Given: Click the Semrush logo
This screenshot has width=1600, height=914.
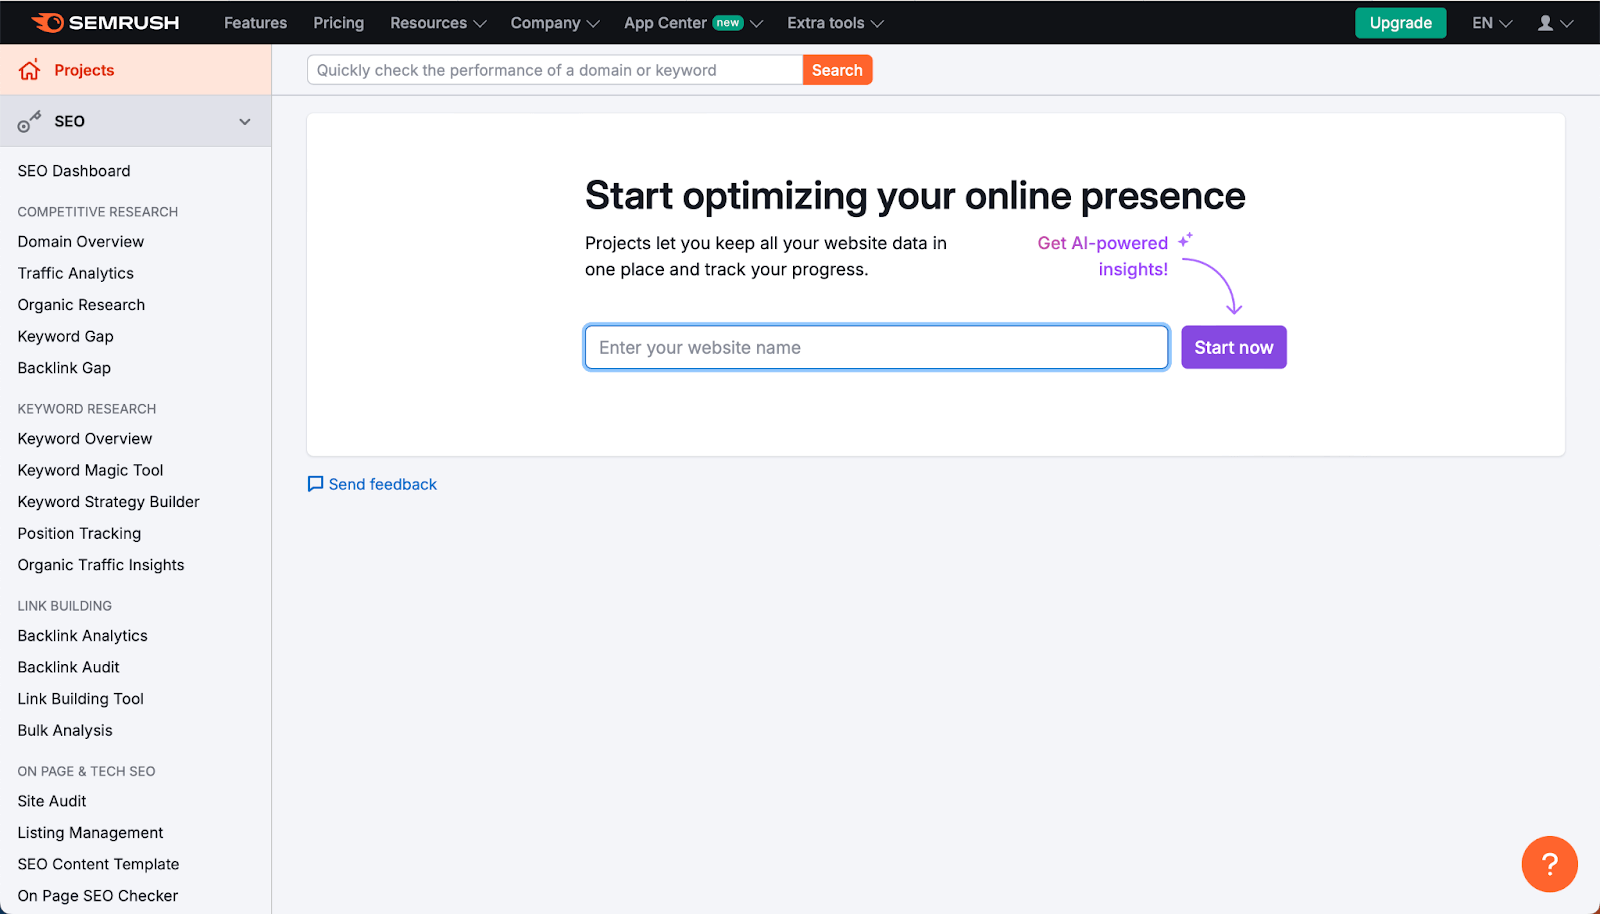Looking at the screenshot, I should pyautogui.click(x=105, y=22).
